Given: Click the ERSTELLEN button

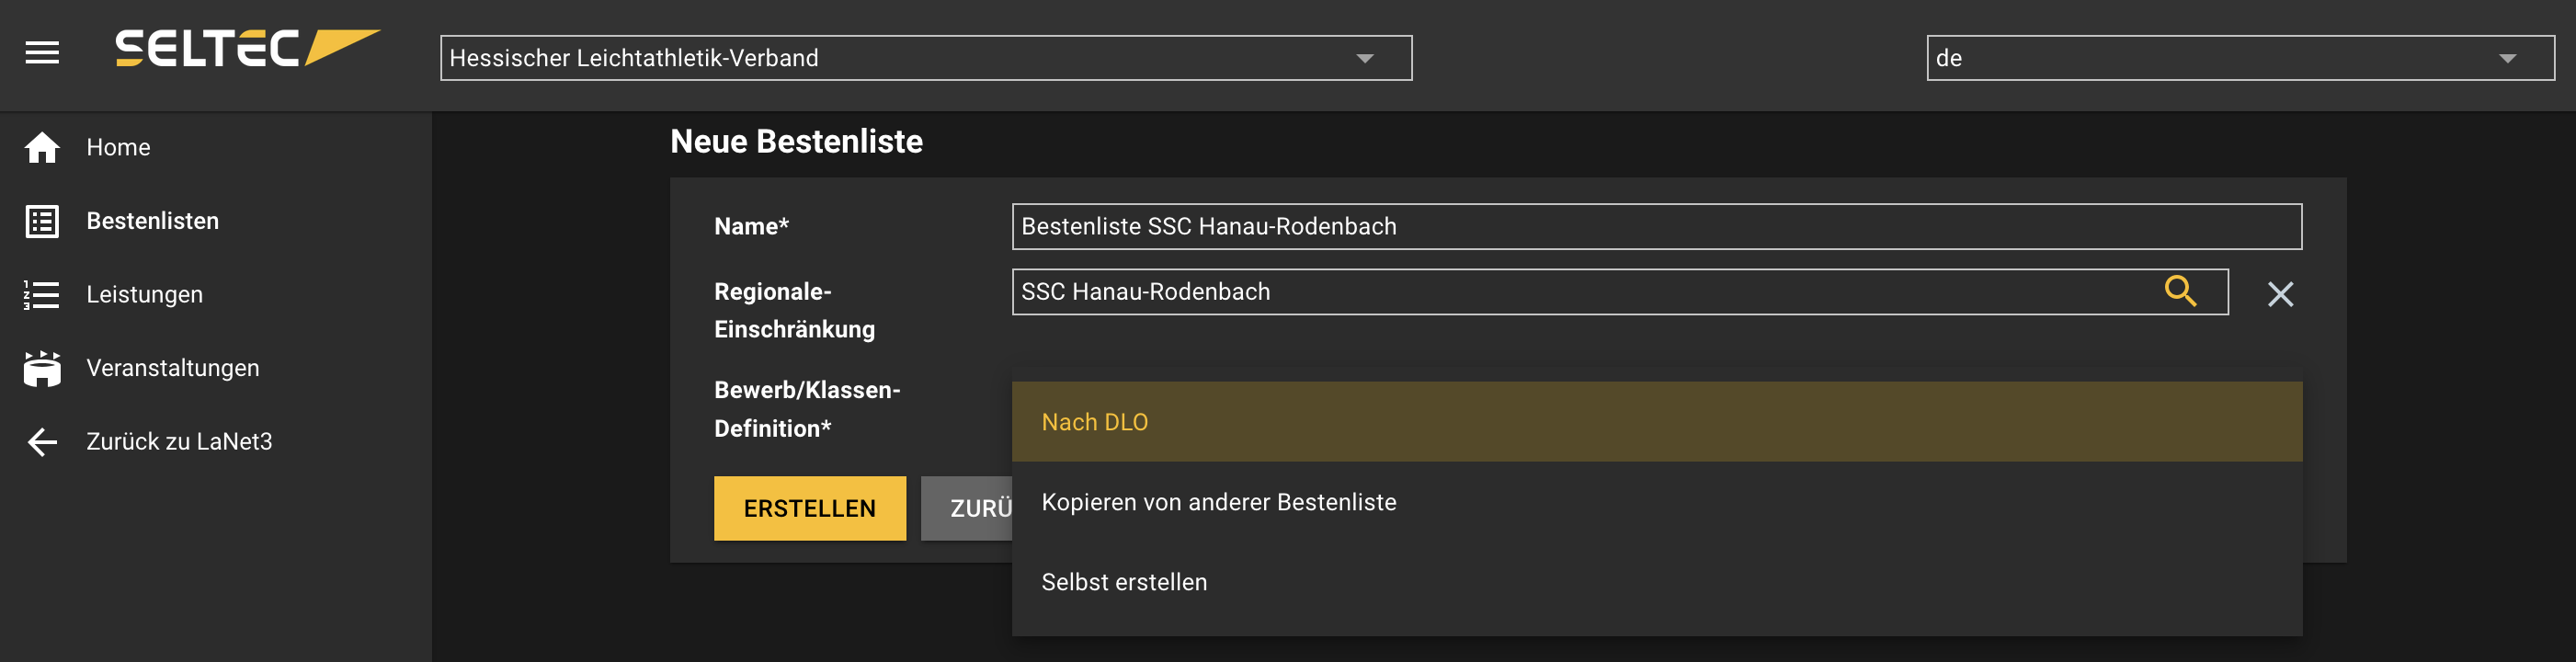Looking at the screenshot, I should coord(809,508).
